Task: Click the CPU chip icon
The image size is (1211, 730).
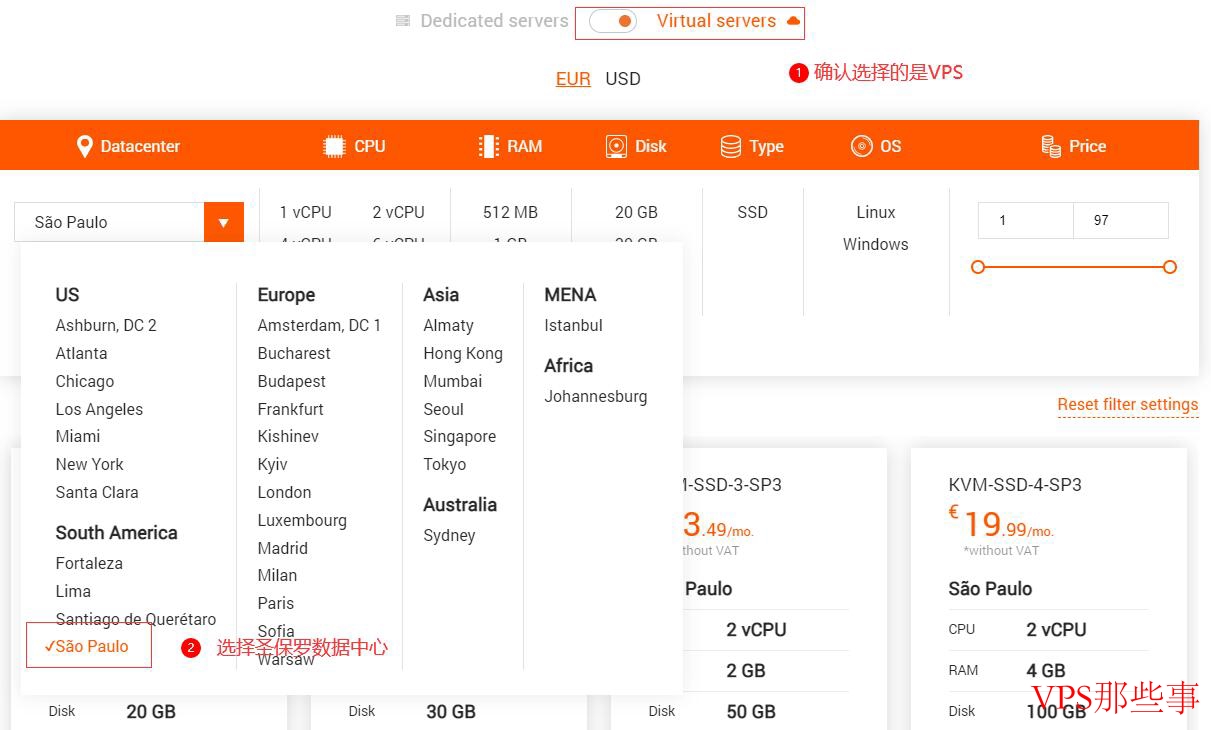Action: click(334, 146)
